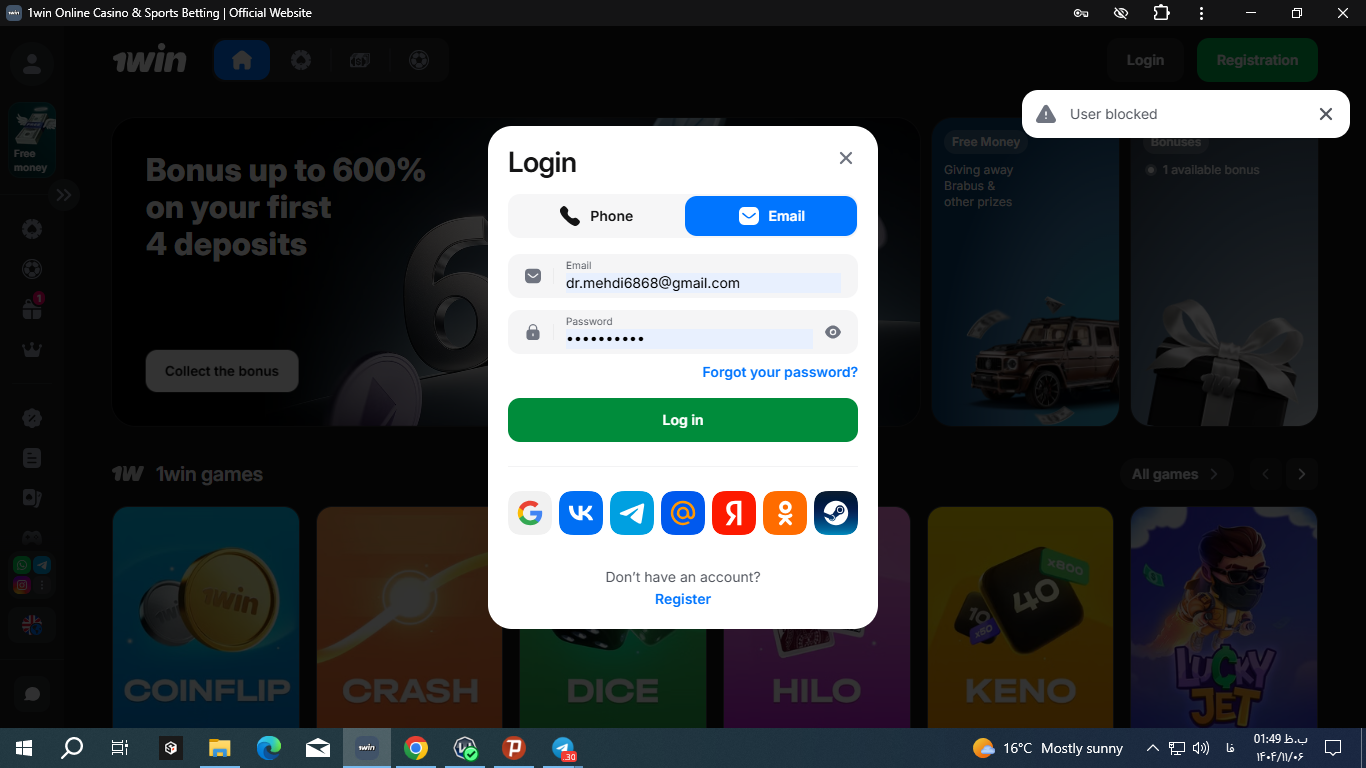Sign in via the Steam icon
Image resolution: width=1366 pixels, height=768 pixels.
(836, 513)
